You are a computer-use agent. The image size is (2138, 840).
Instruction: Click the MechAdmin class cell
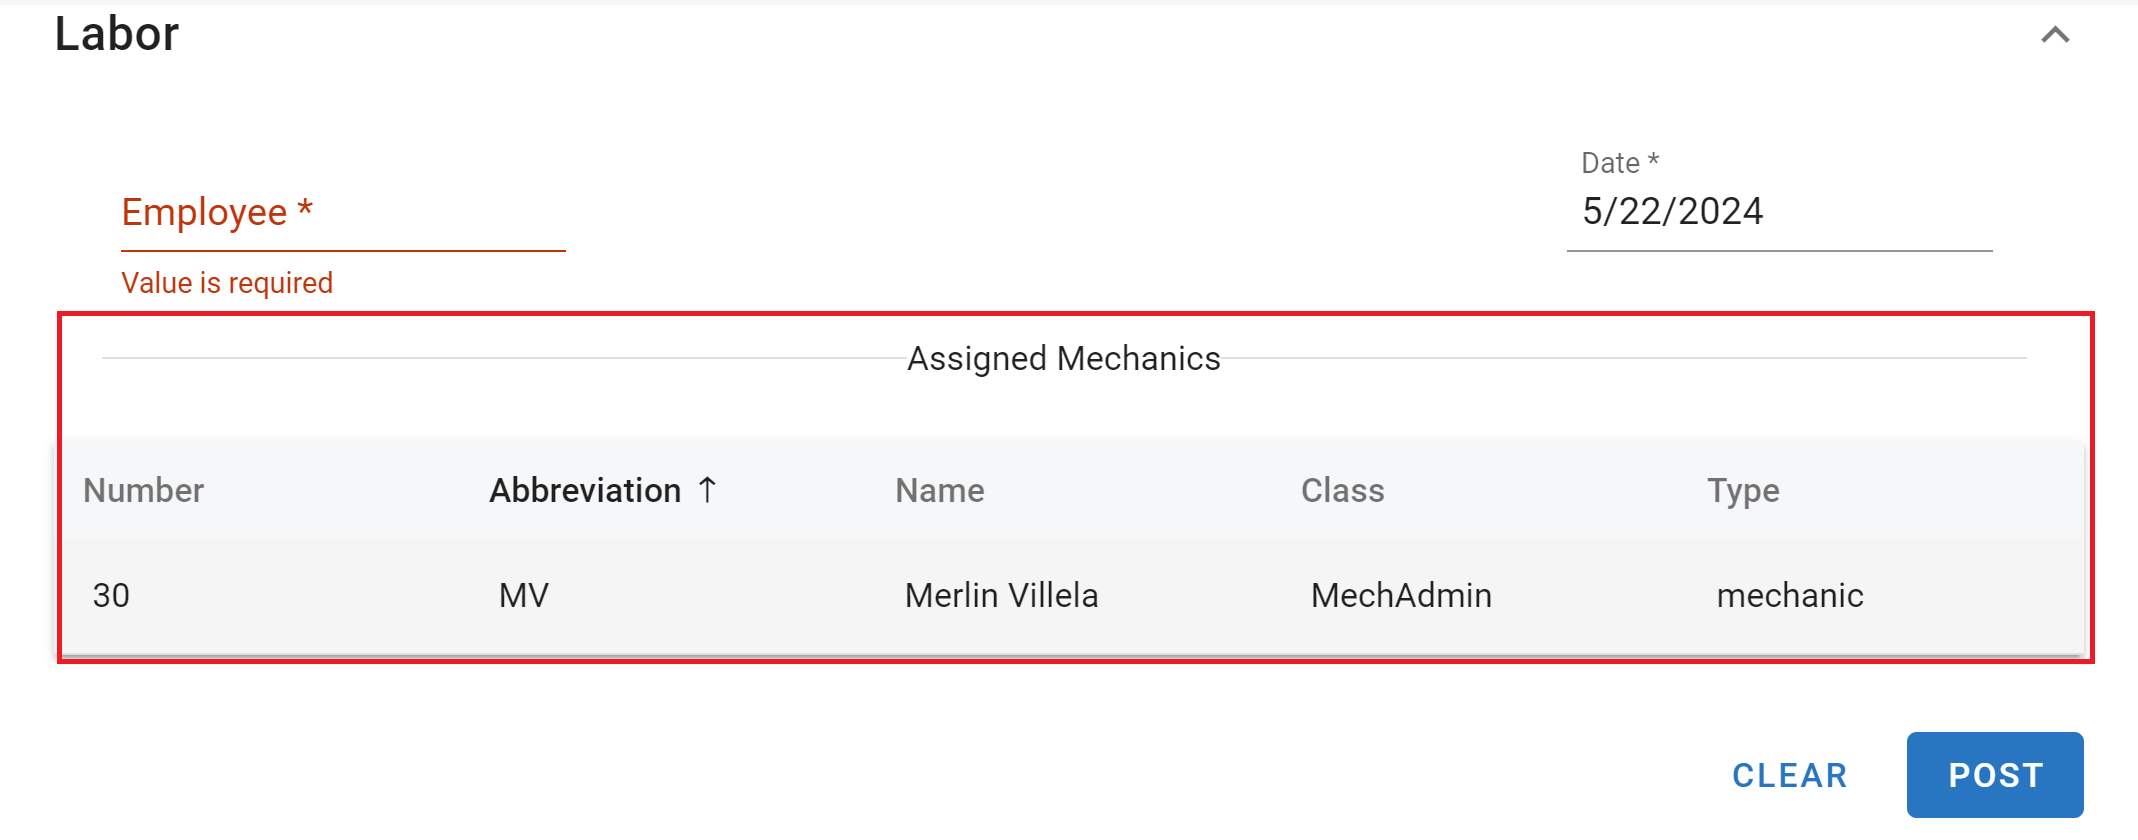pos(1401,596)
